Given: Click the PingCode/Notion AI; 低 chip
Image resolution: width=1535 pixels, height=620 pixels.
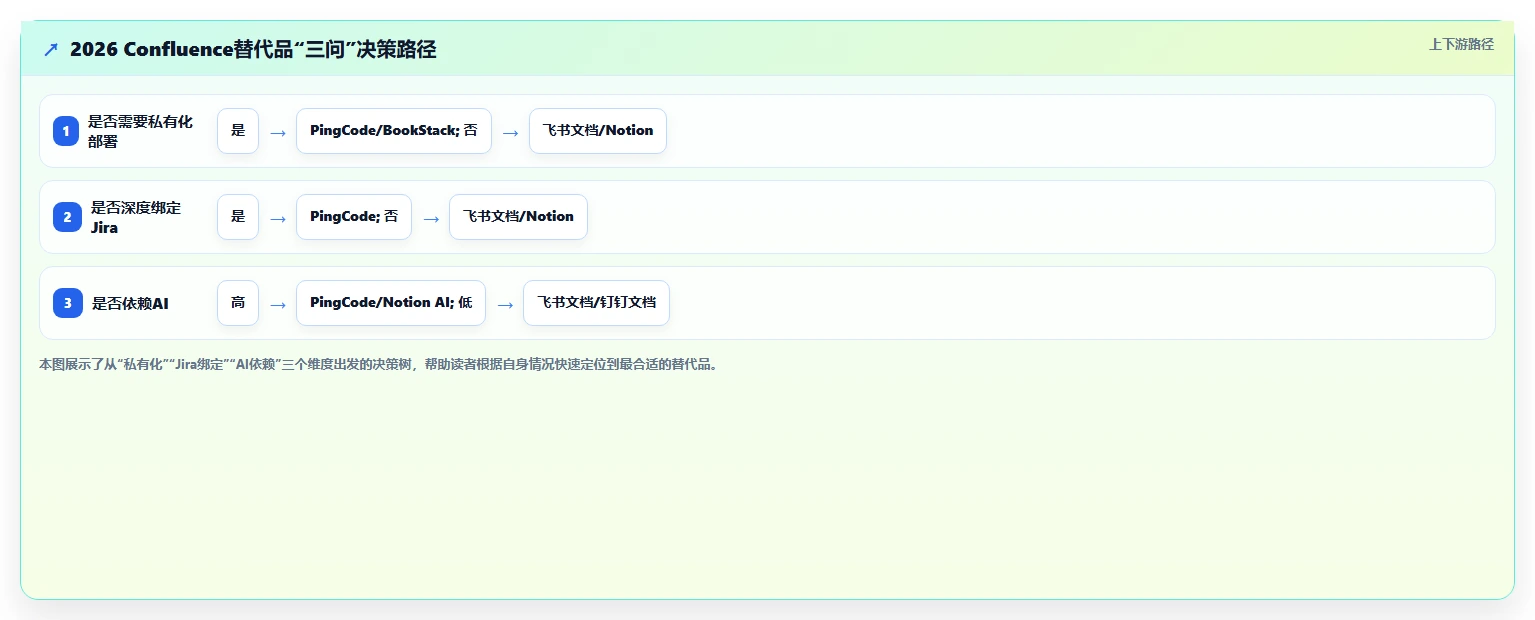Looking at the screenshot, I should pos(391,303).
